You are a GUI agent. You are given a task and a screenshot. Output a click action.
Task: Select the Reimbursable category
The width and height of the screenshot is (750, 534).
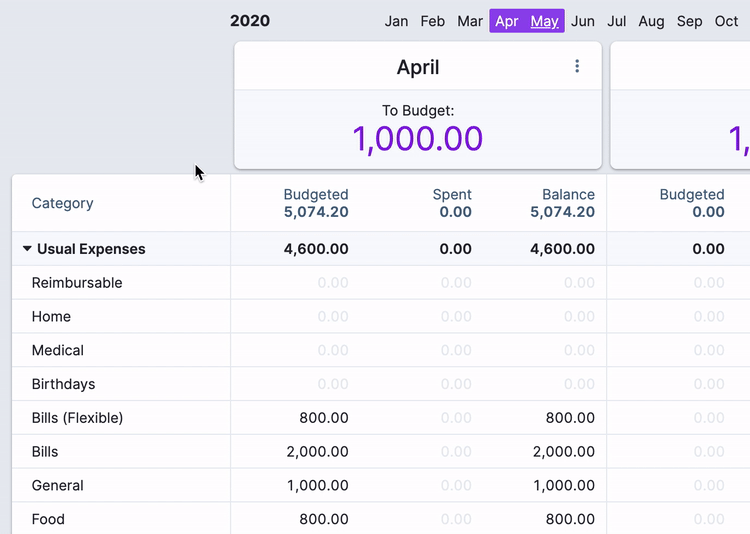[77, 283]
